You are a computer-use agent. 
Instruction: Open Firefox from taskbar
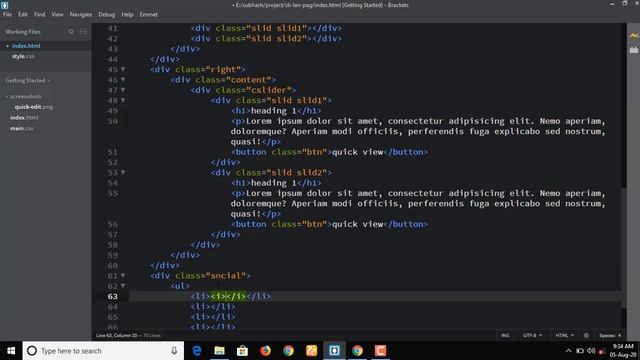tap(265, 351)
